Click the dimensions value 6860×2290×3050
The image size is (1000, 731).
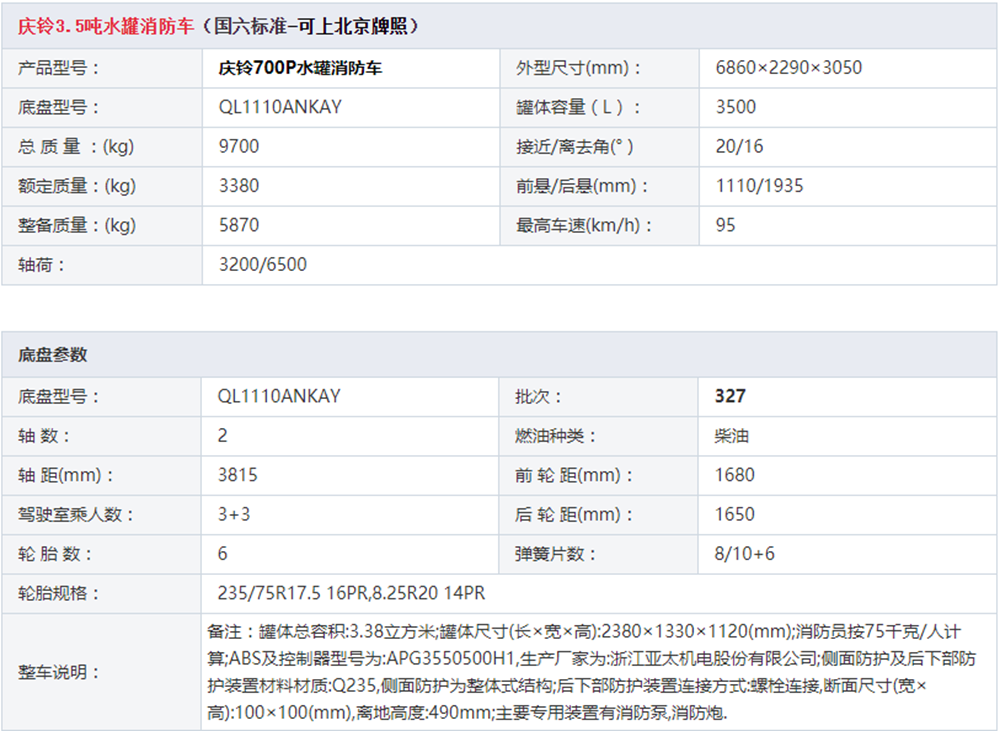[788, 68]
